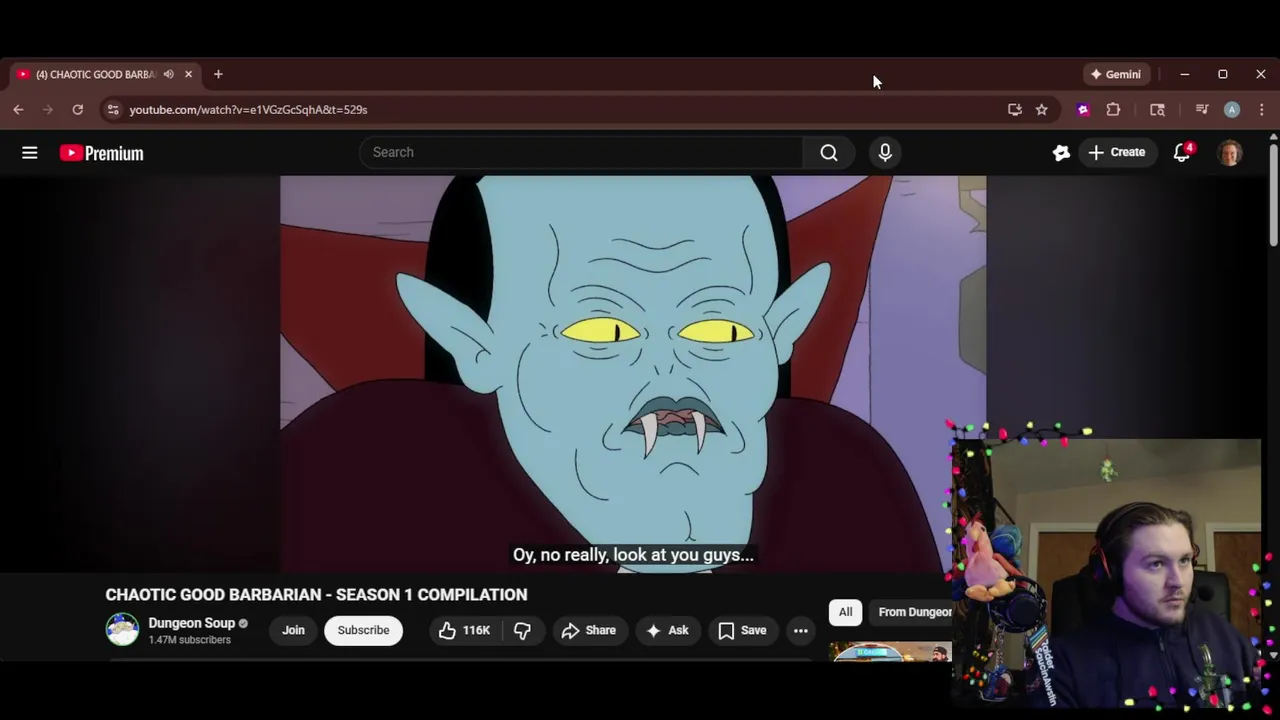Viewport: 1280px width, 720px height.
Task: Click the video title text
Action: pos(316,594)
